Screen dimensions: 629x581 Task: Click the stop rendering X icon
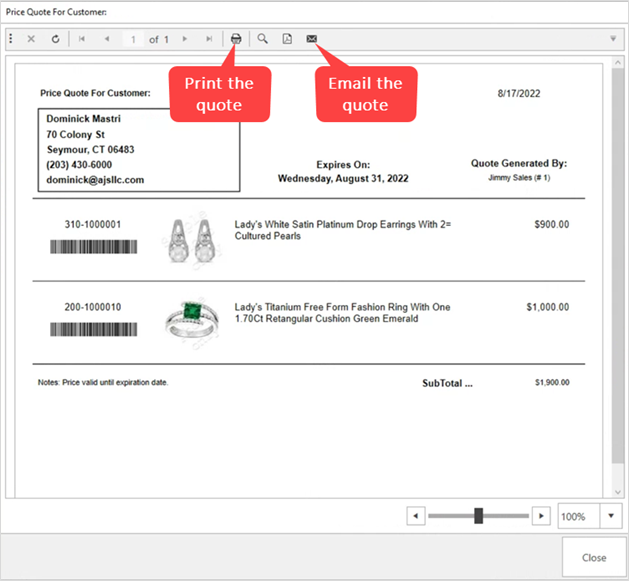pos(31,39)
